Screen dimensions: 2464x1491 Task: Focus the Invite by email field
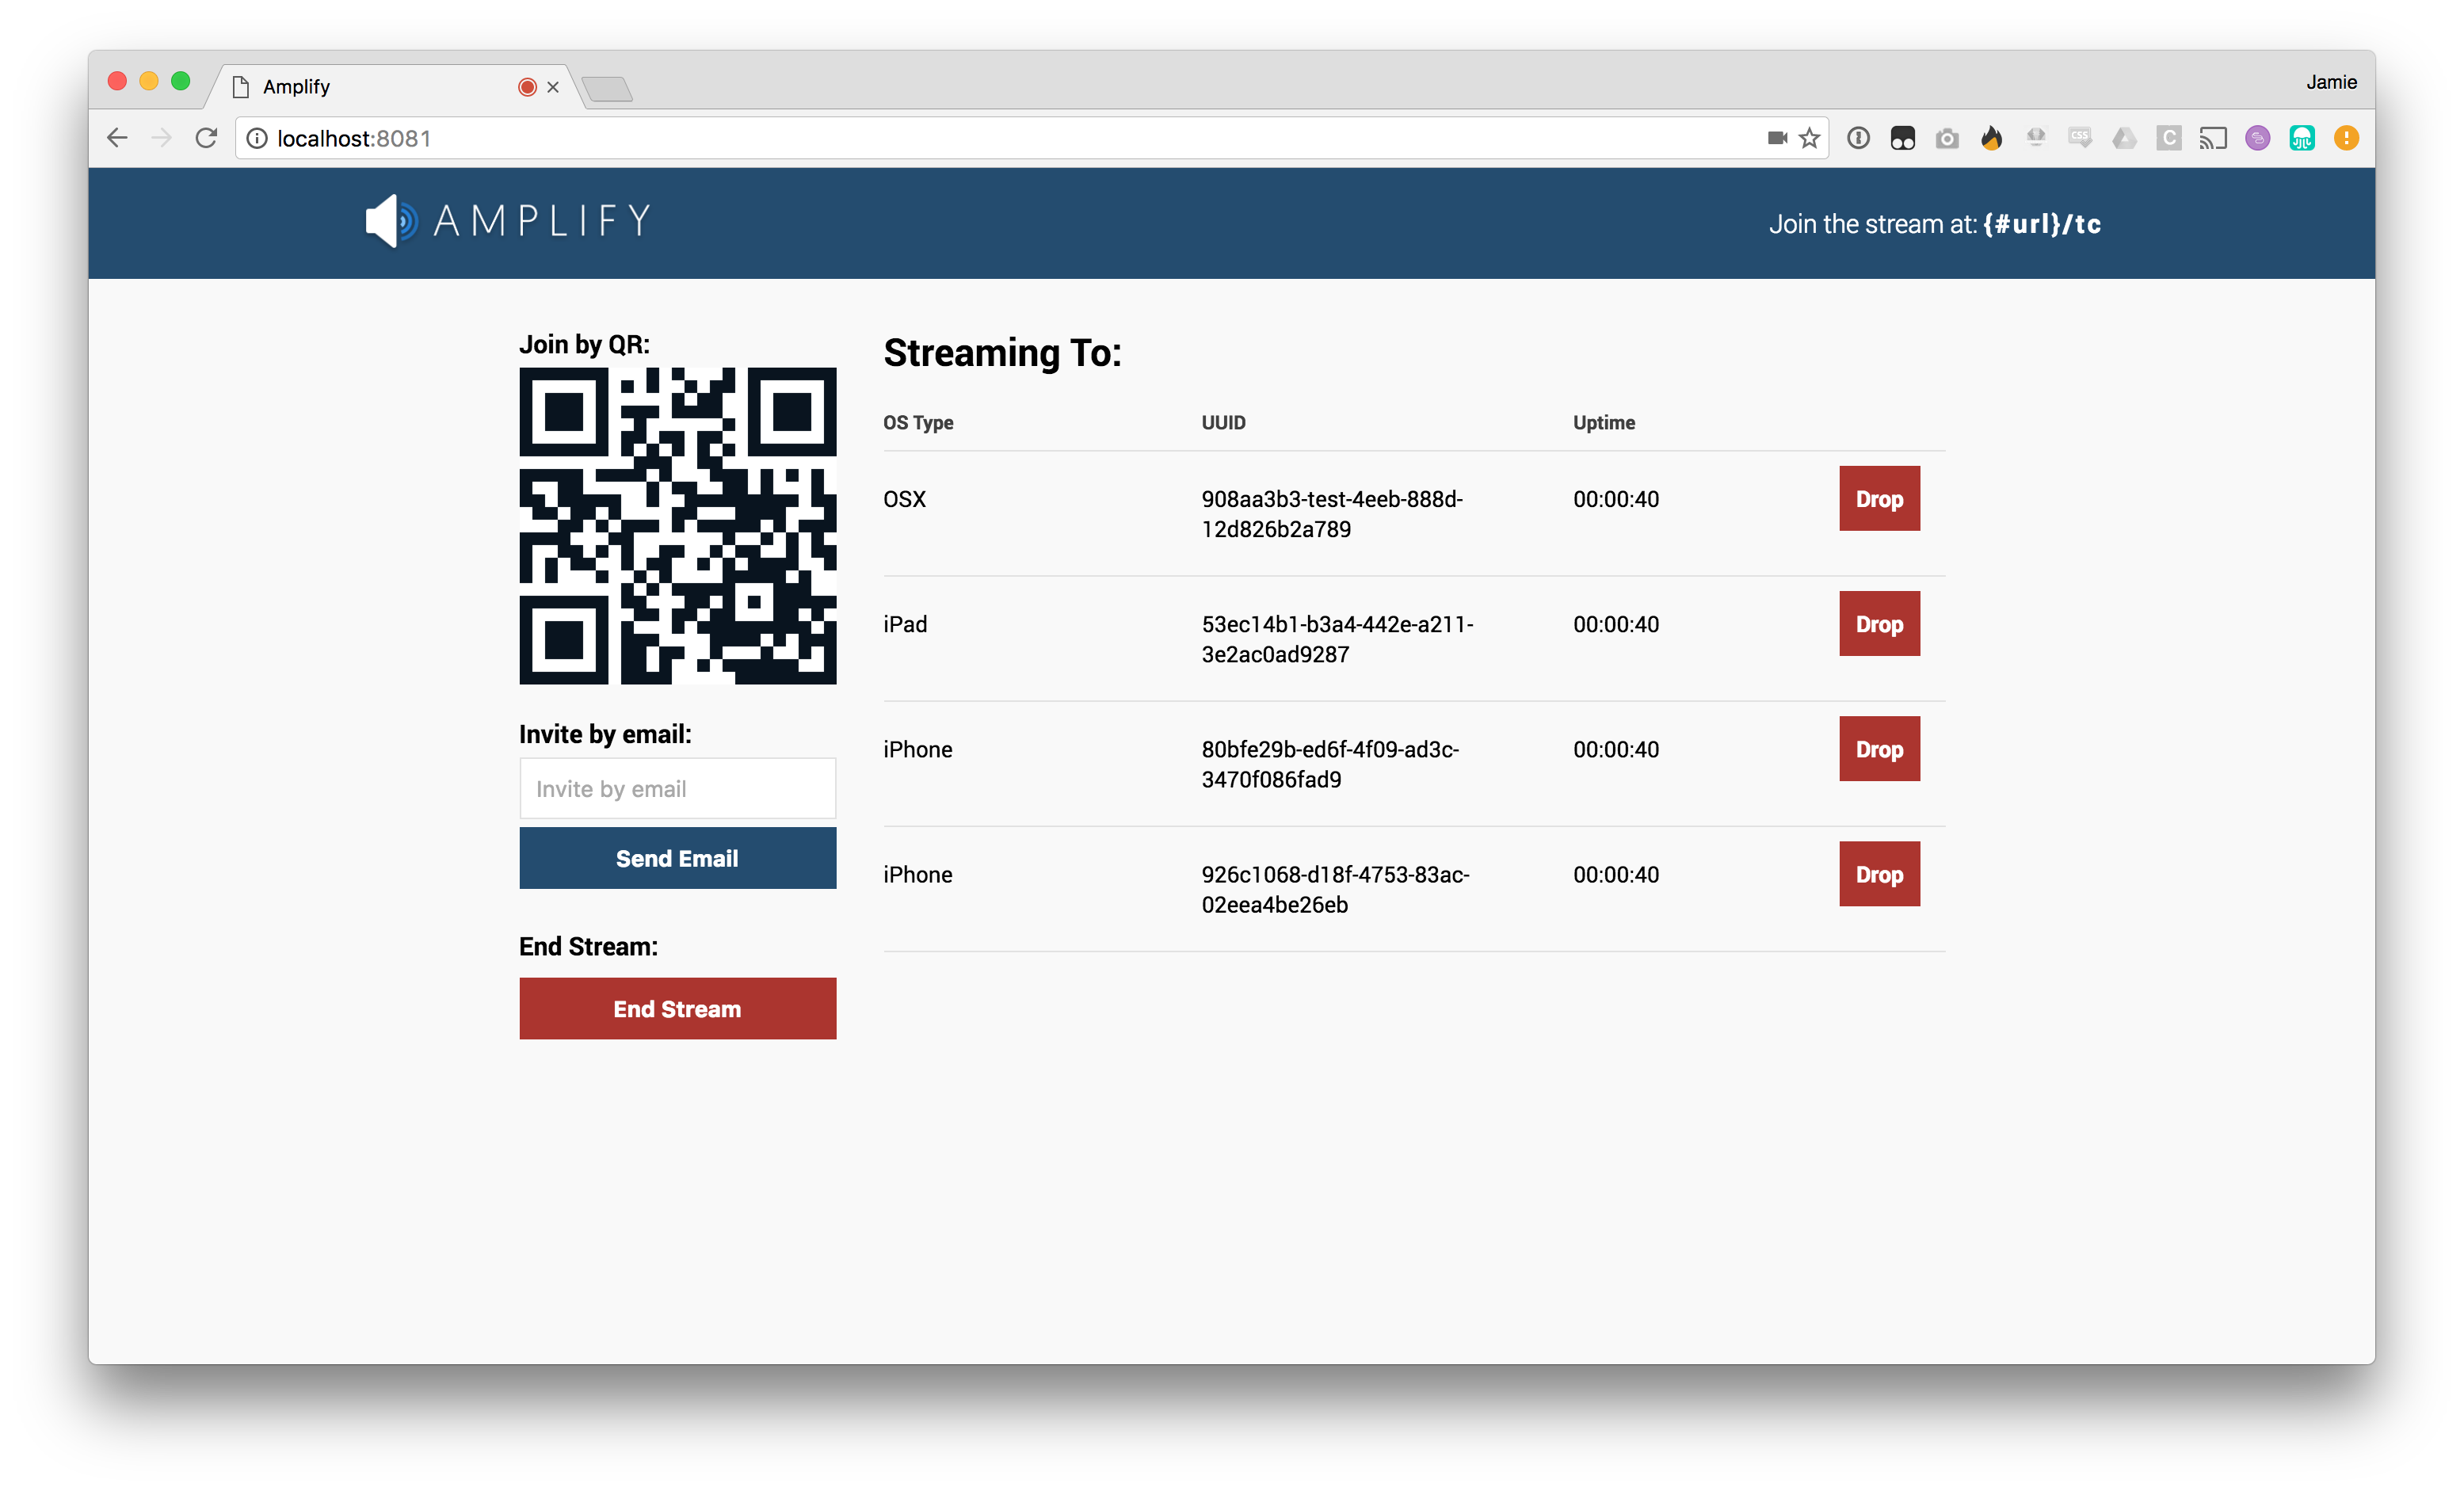pos(677,788)
